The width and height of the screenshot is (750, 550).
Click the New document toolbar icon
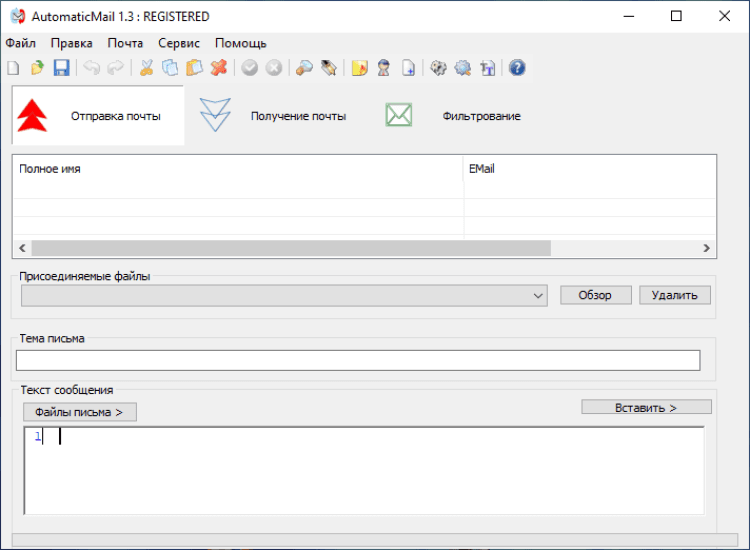[x=13, y=68]
